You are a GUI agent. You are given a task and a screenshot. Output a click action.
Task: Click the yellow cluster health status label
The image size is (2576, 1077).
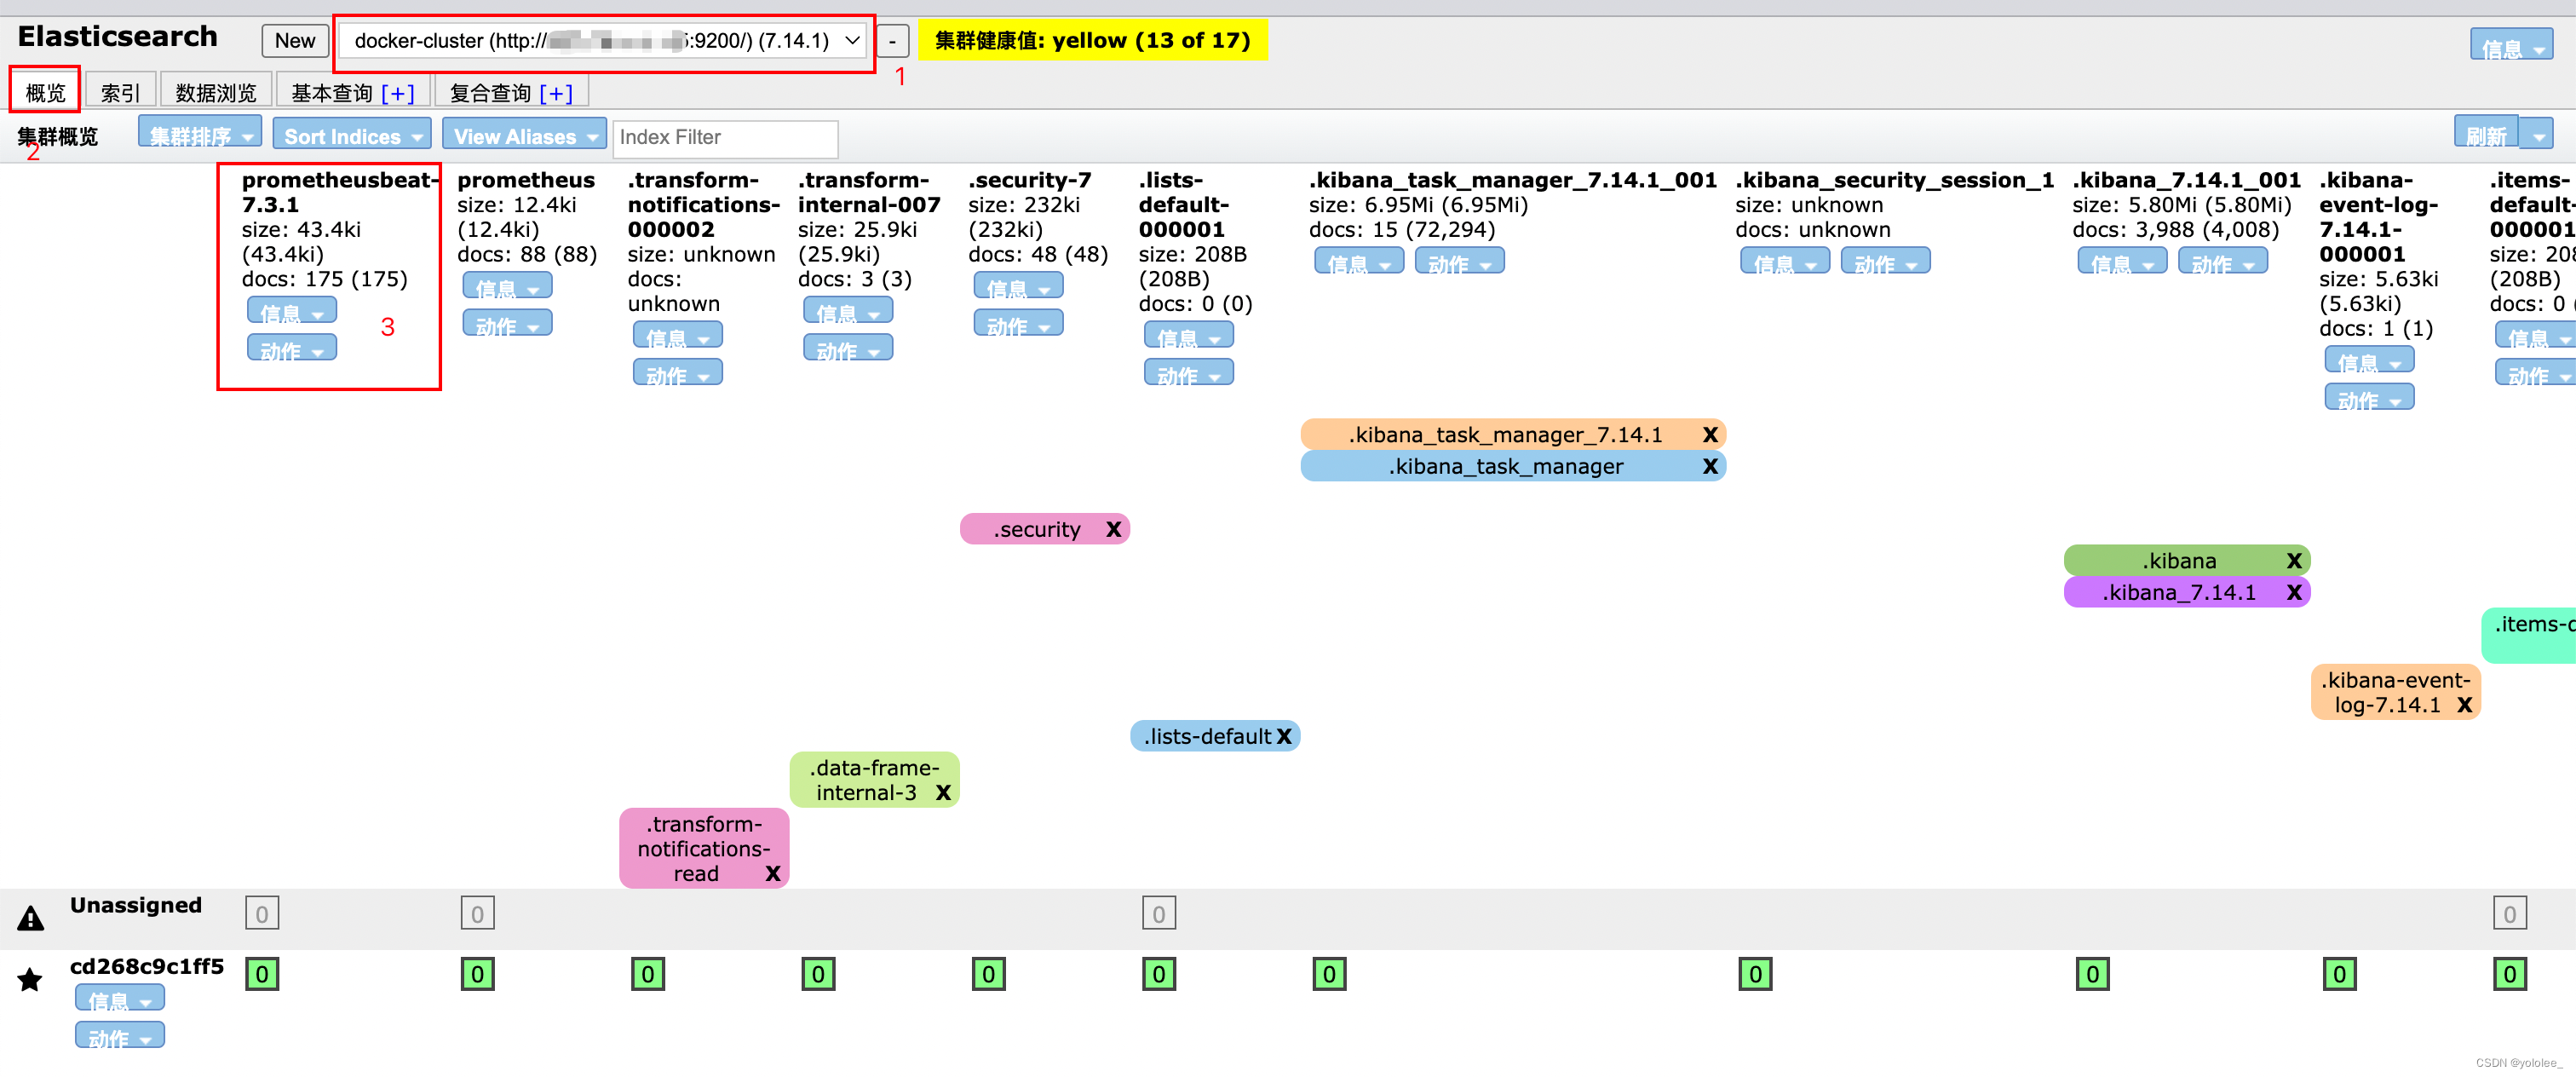pos(1092,41)
